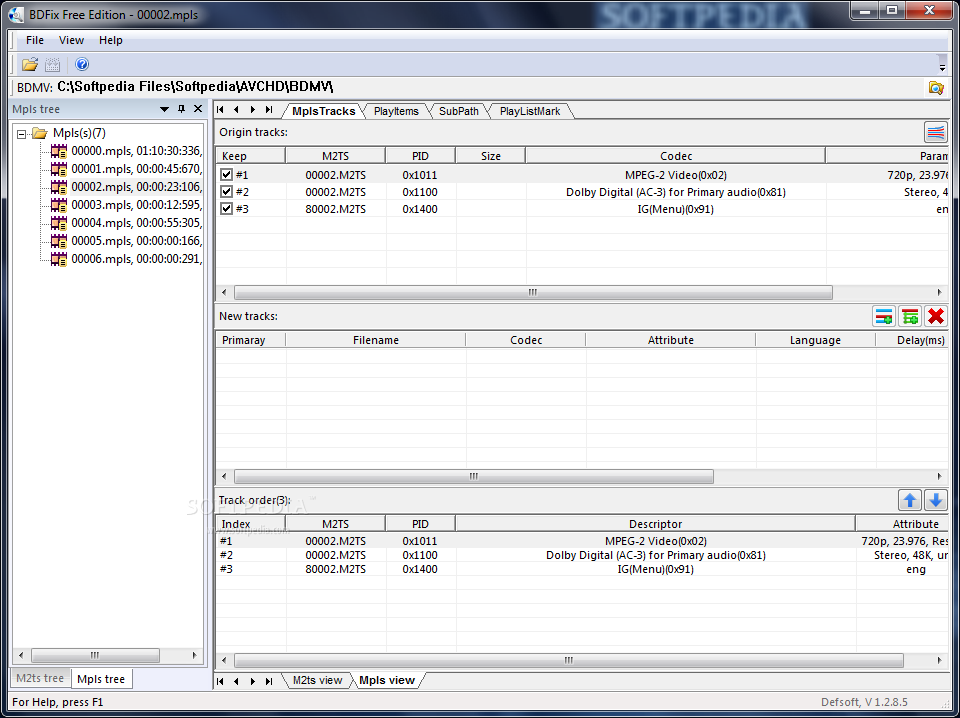Select 00001.mpls in the tree
Screen dimensions: 960x718
coord(136,169)
